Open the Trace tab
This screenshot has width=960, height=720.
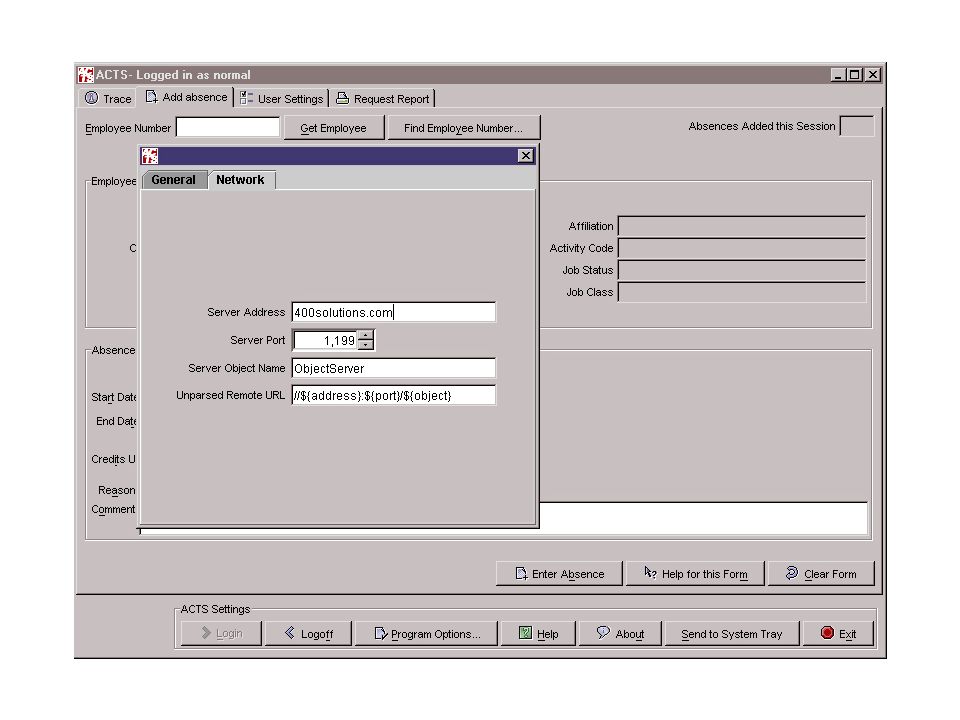(108, 99)
